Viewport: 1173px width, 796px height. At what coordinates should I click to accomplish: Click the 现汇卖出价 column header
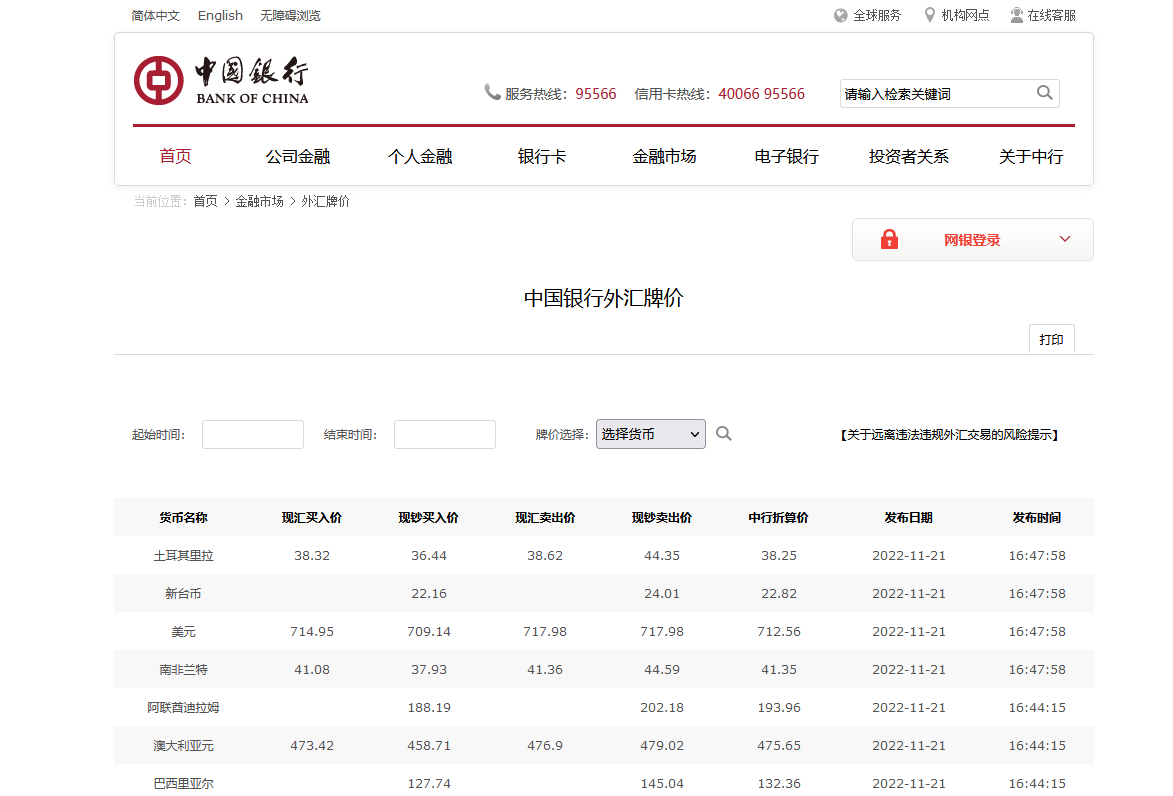(545, 518)
